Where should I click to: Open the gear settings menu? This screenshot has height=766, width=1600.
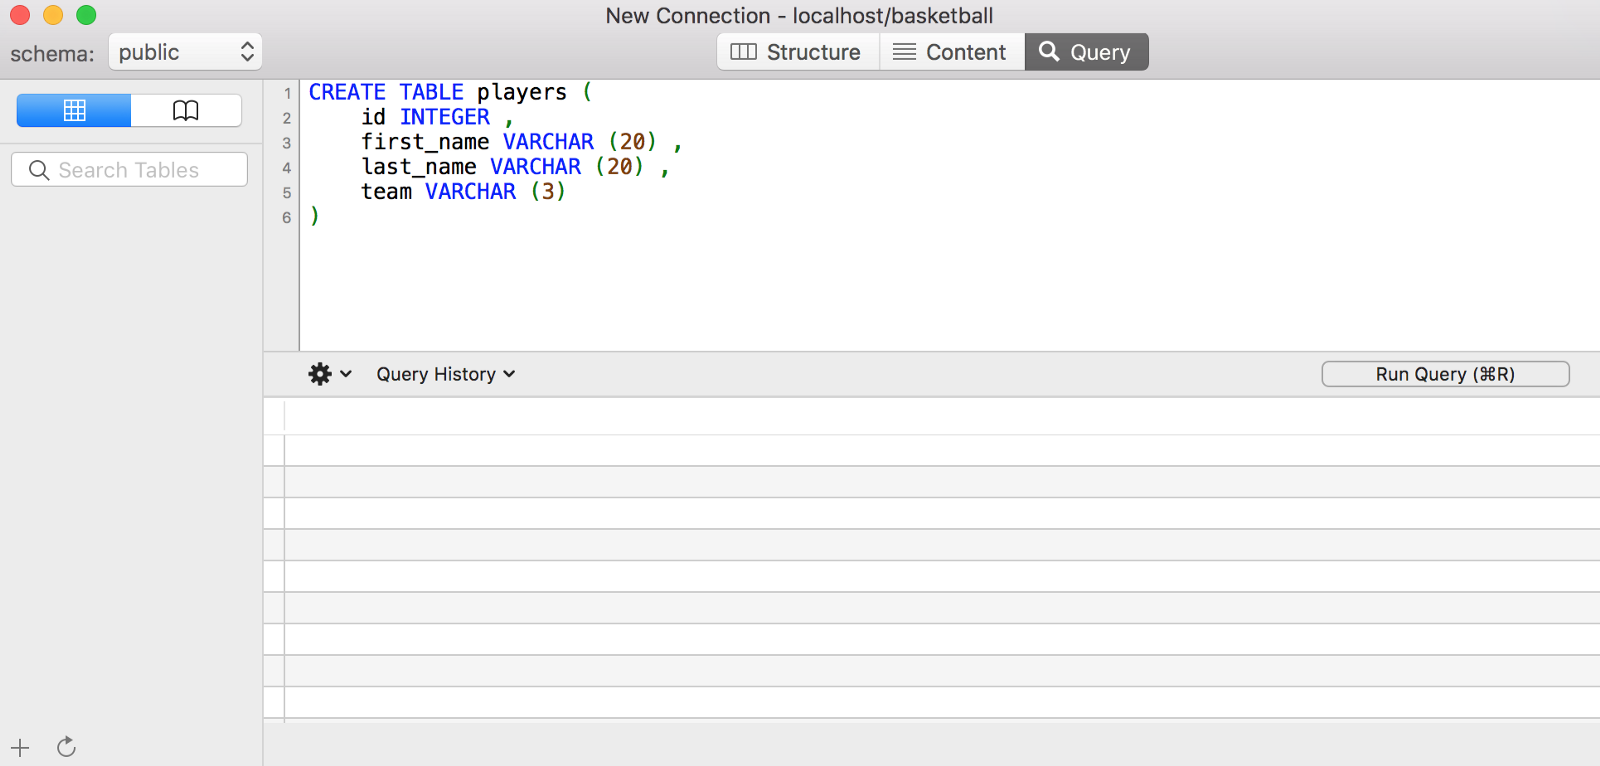pos(329,374)
